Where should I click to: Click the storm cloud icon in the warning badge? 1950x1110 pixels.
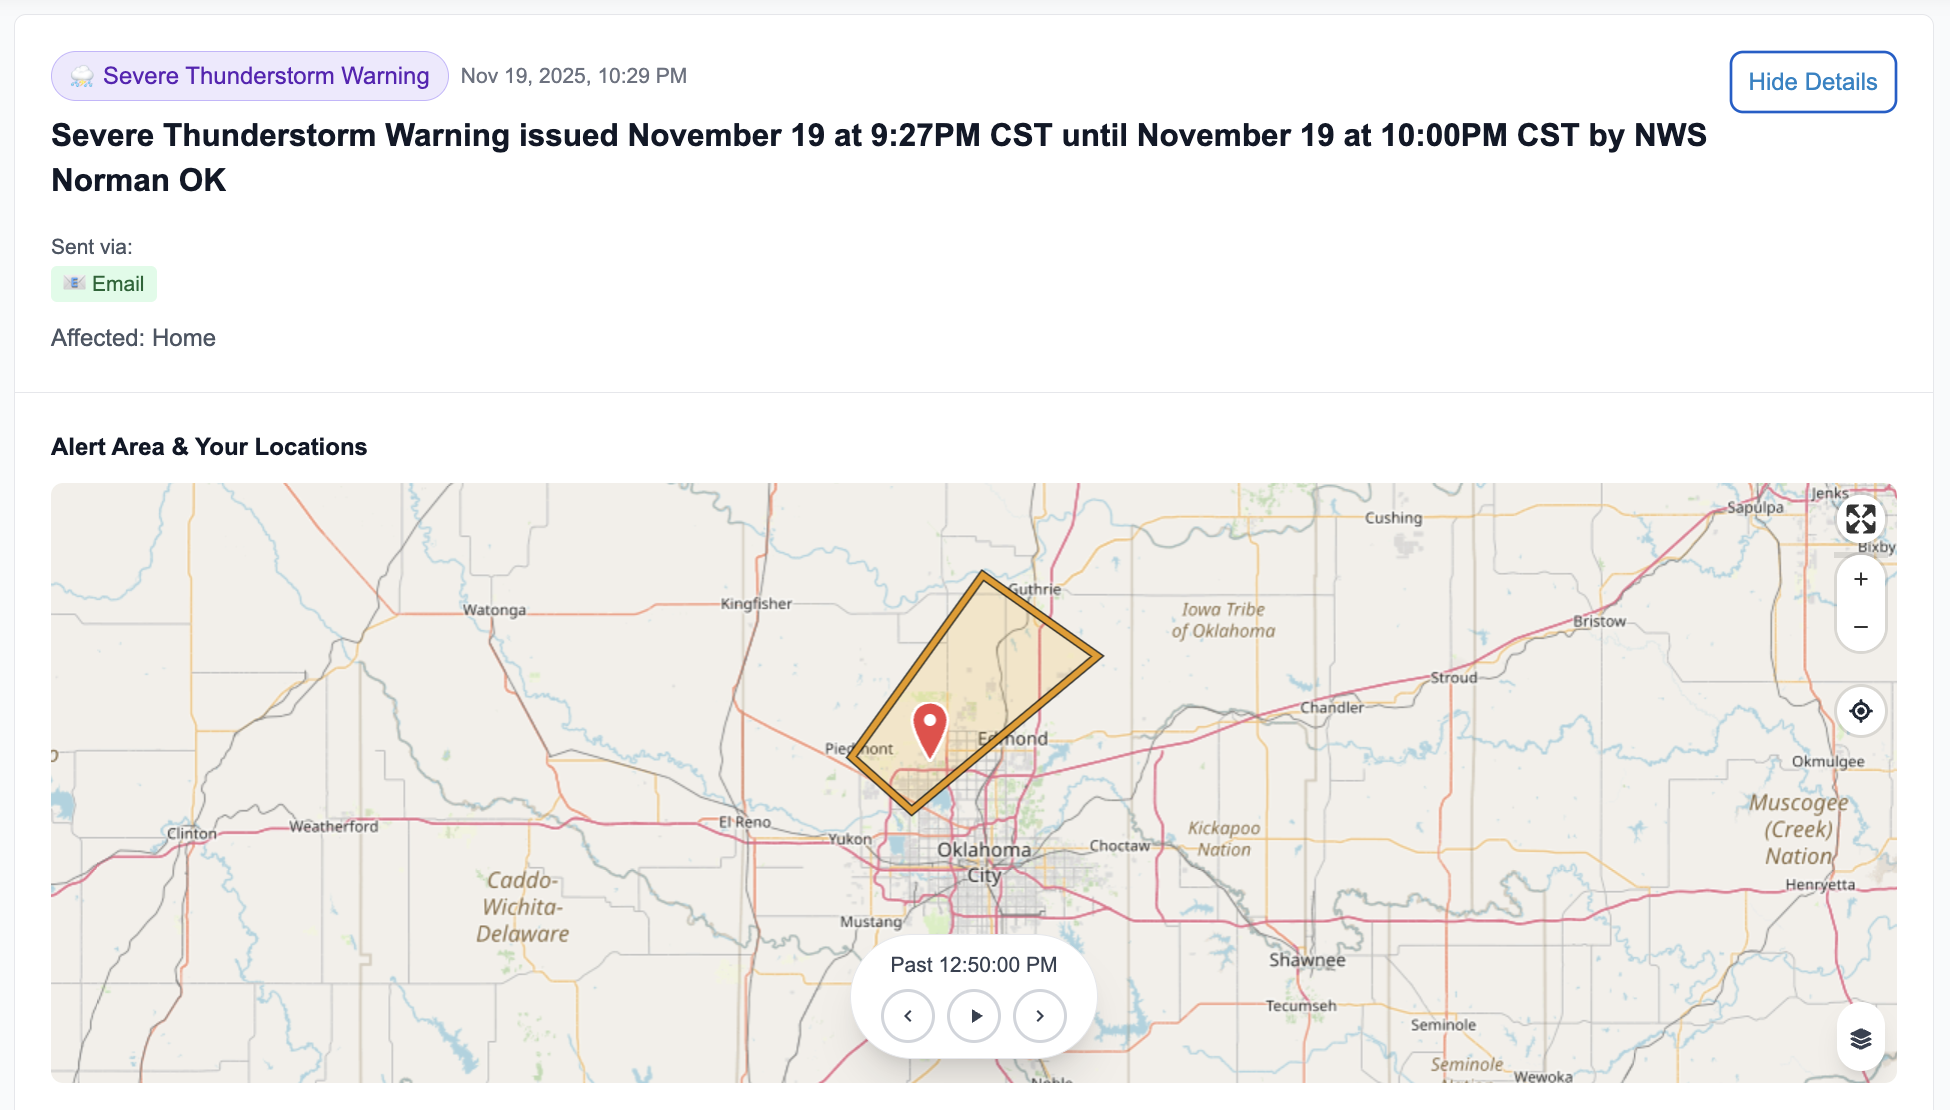pyautogui.click(x=81, y=75)
